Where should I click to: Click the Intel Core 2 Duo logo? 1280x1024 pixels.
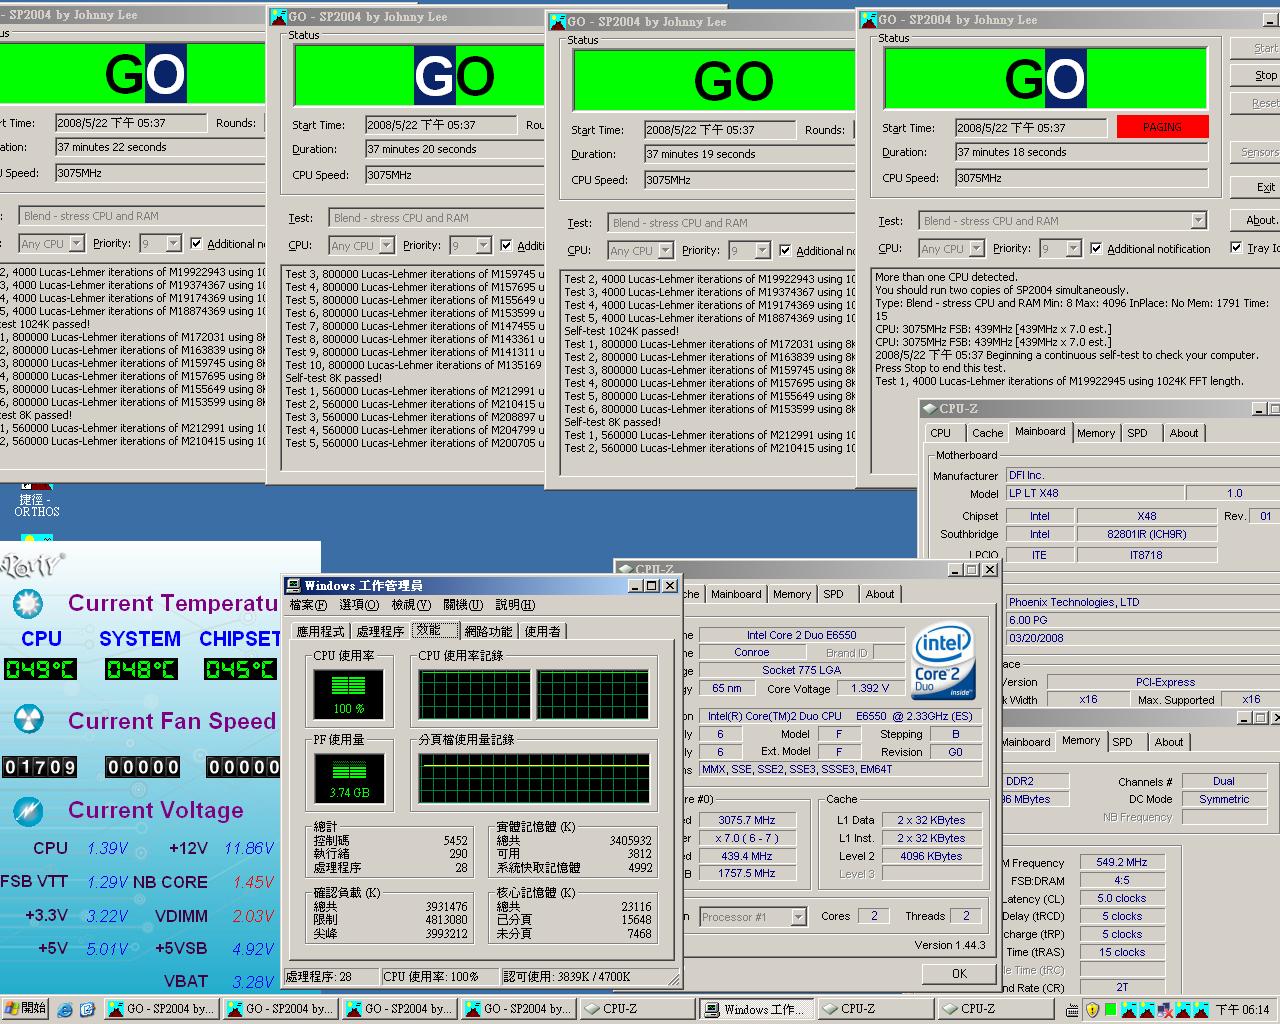click(x=943, y=663)
